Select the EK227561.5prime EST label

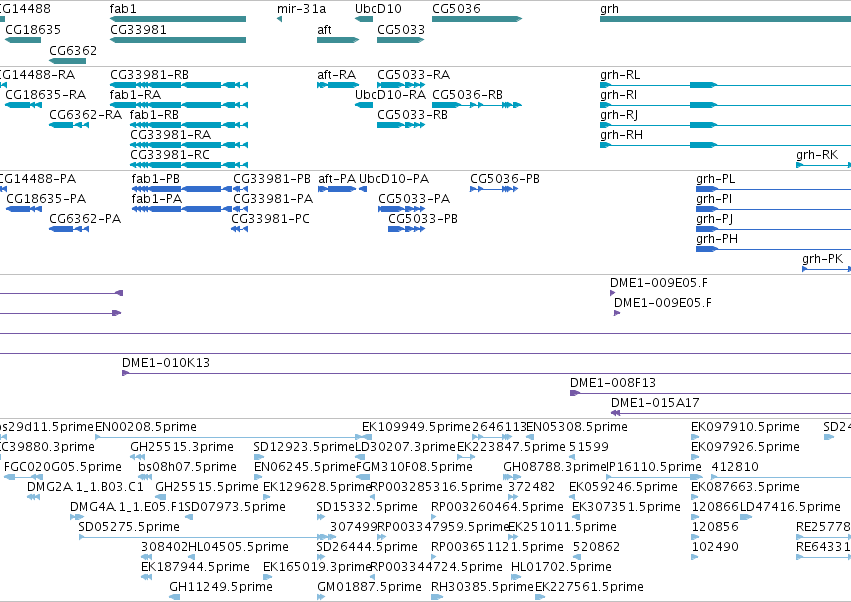pyautogui.click(x=589, y=587)
